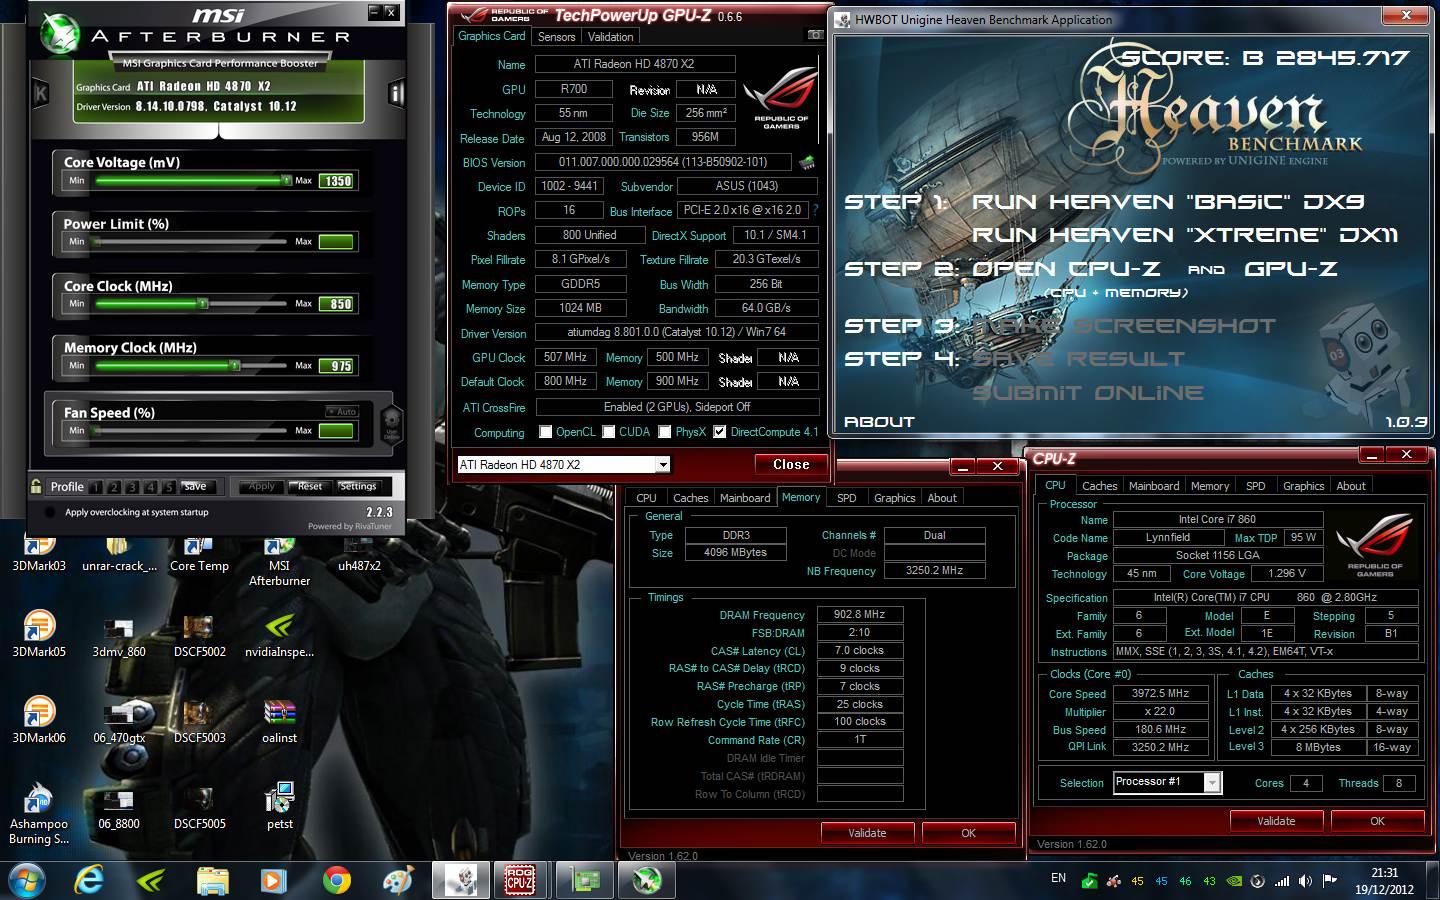Uncheck the DirectCompute 4.1 checkbox
The image size is (1440, 900).
click(x=720, y=432)
